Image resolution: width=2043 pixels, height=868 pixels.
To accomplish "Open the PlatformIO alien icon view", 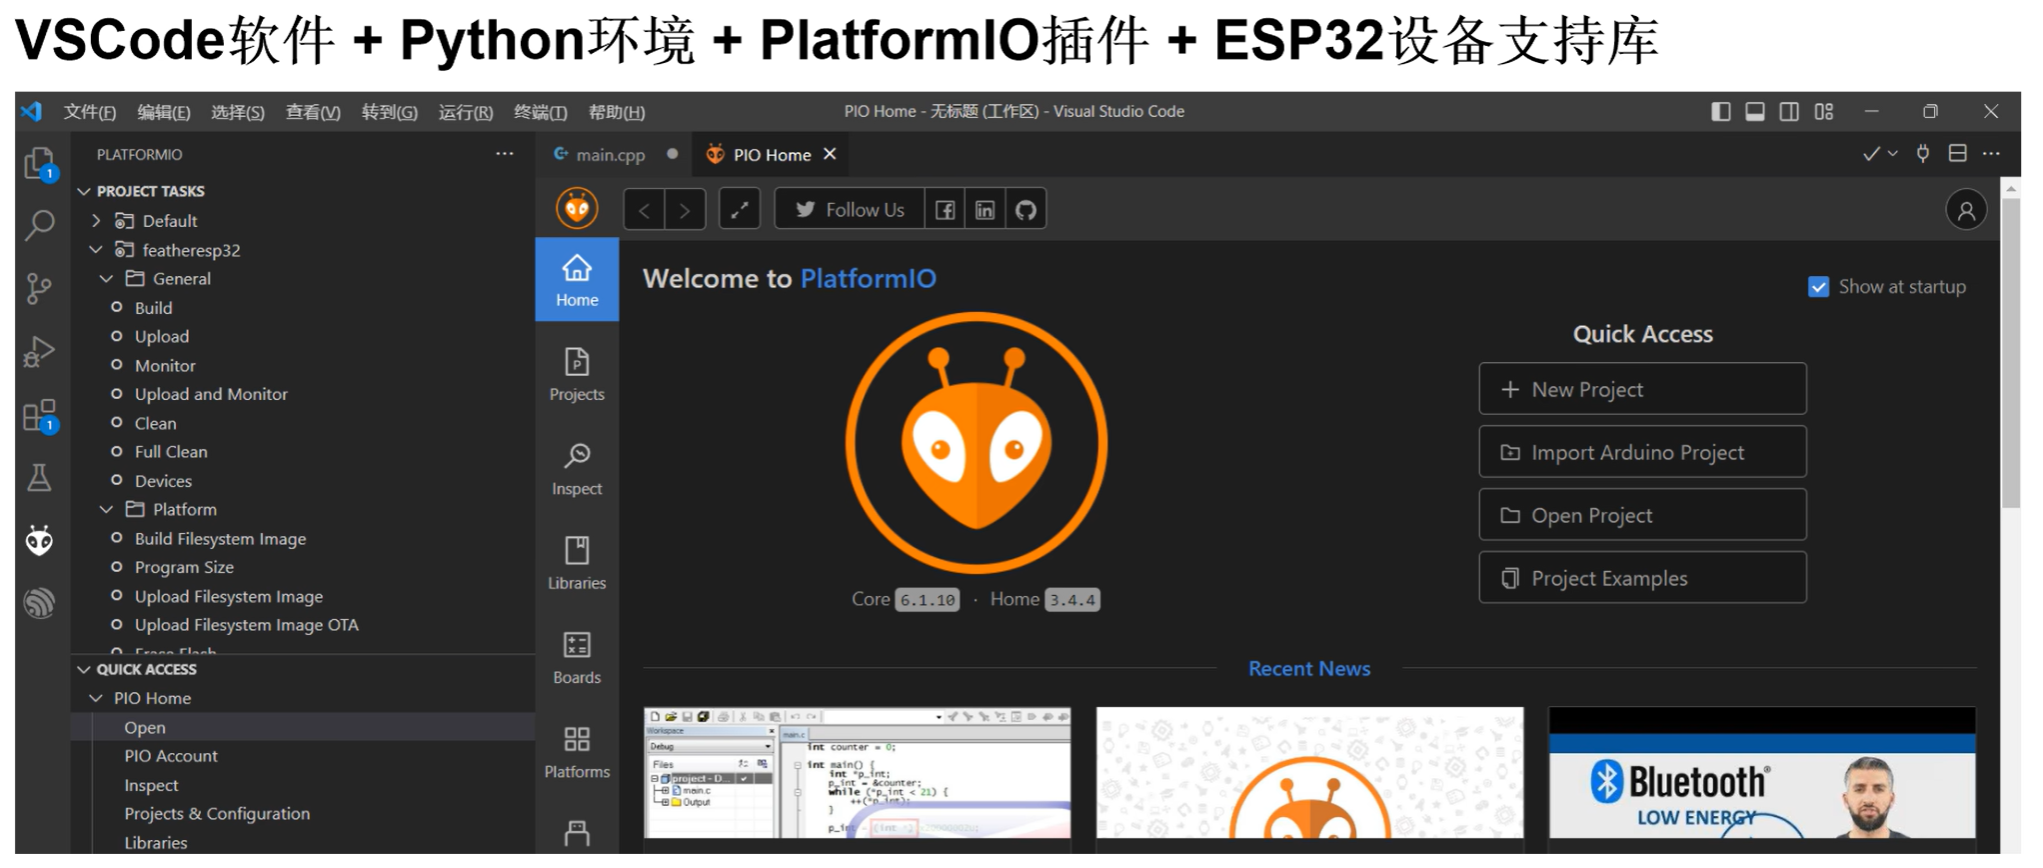I will point(39,541).
